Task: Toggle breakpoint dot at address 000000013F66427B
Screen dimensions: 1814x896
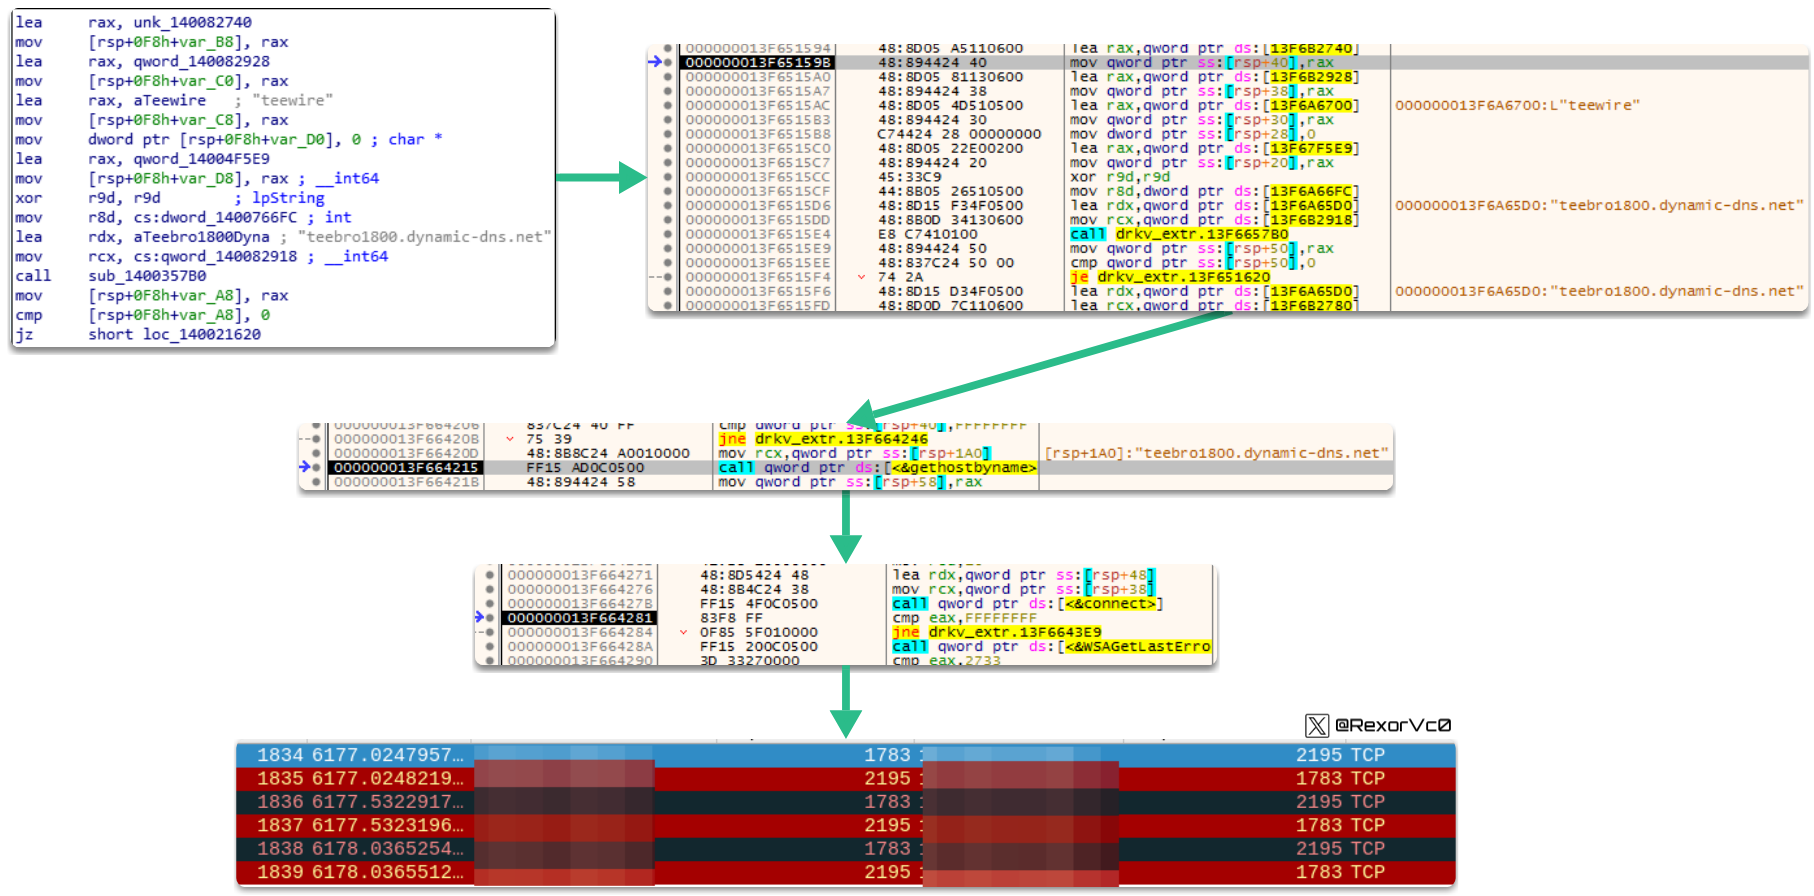Action: click(x=489, y=604)
